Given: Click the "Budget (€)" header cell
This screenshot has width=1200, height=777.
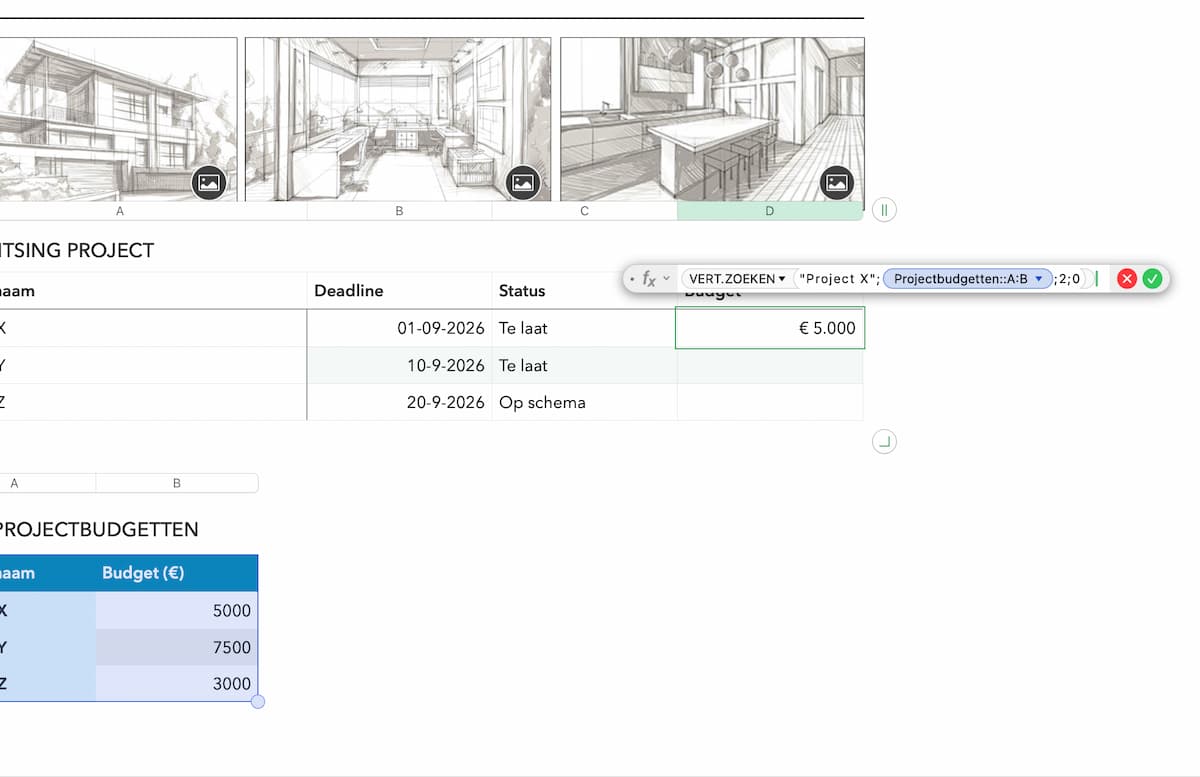Looking at the screenshot, I should (177, 573).
